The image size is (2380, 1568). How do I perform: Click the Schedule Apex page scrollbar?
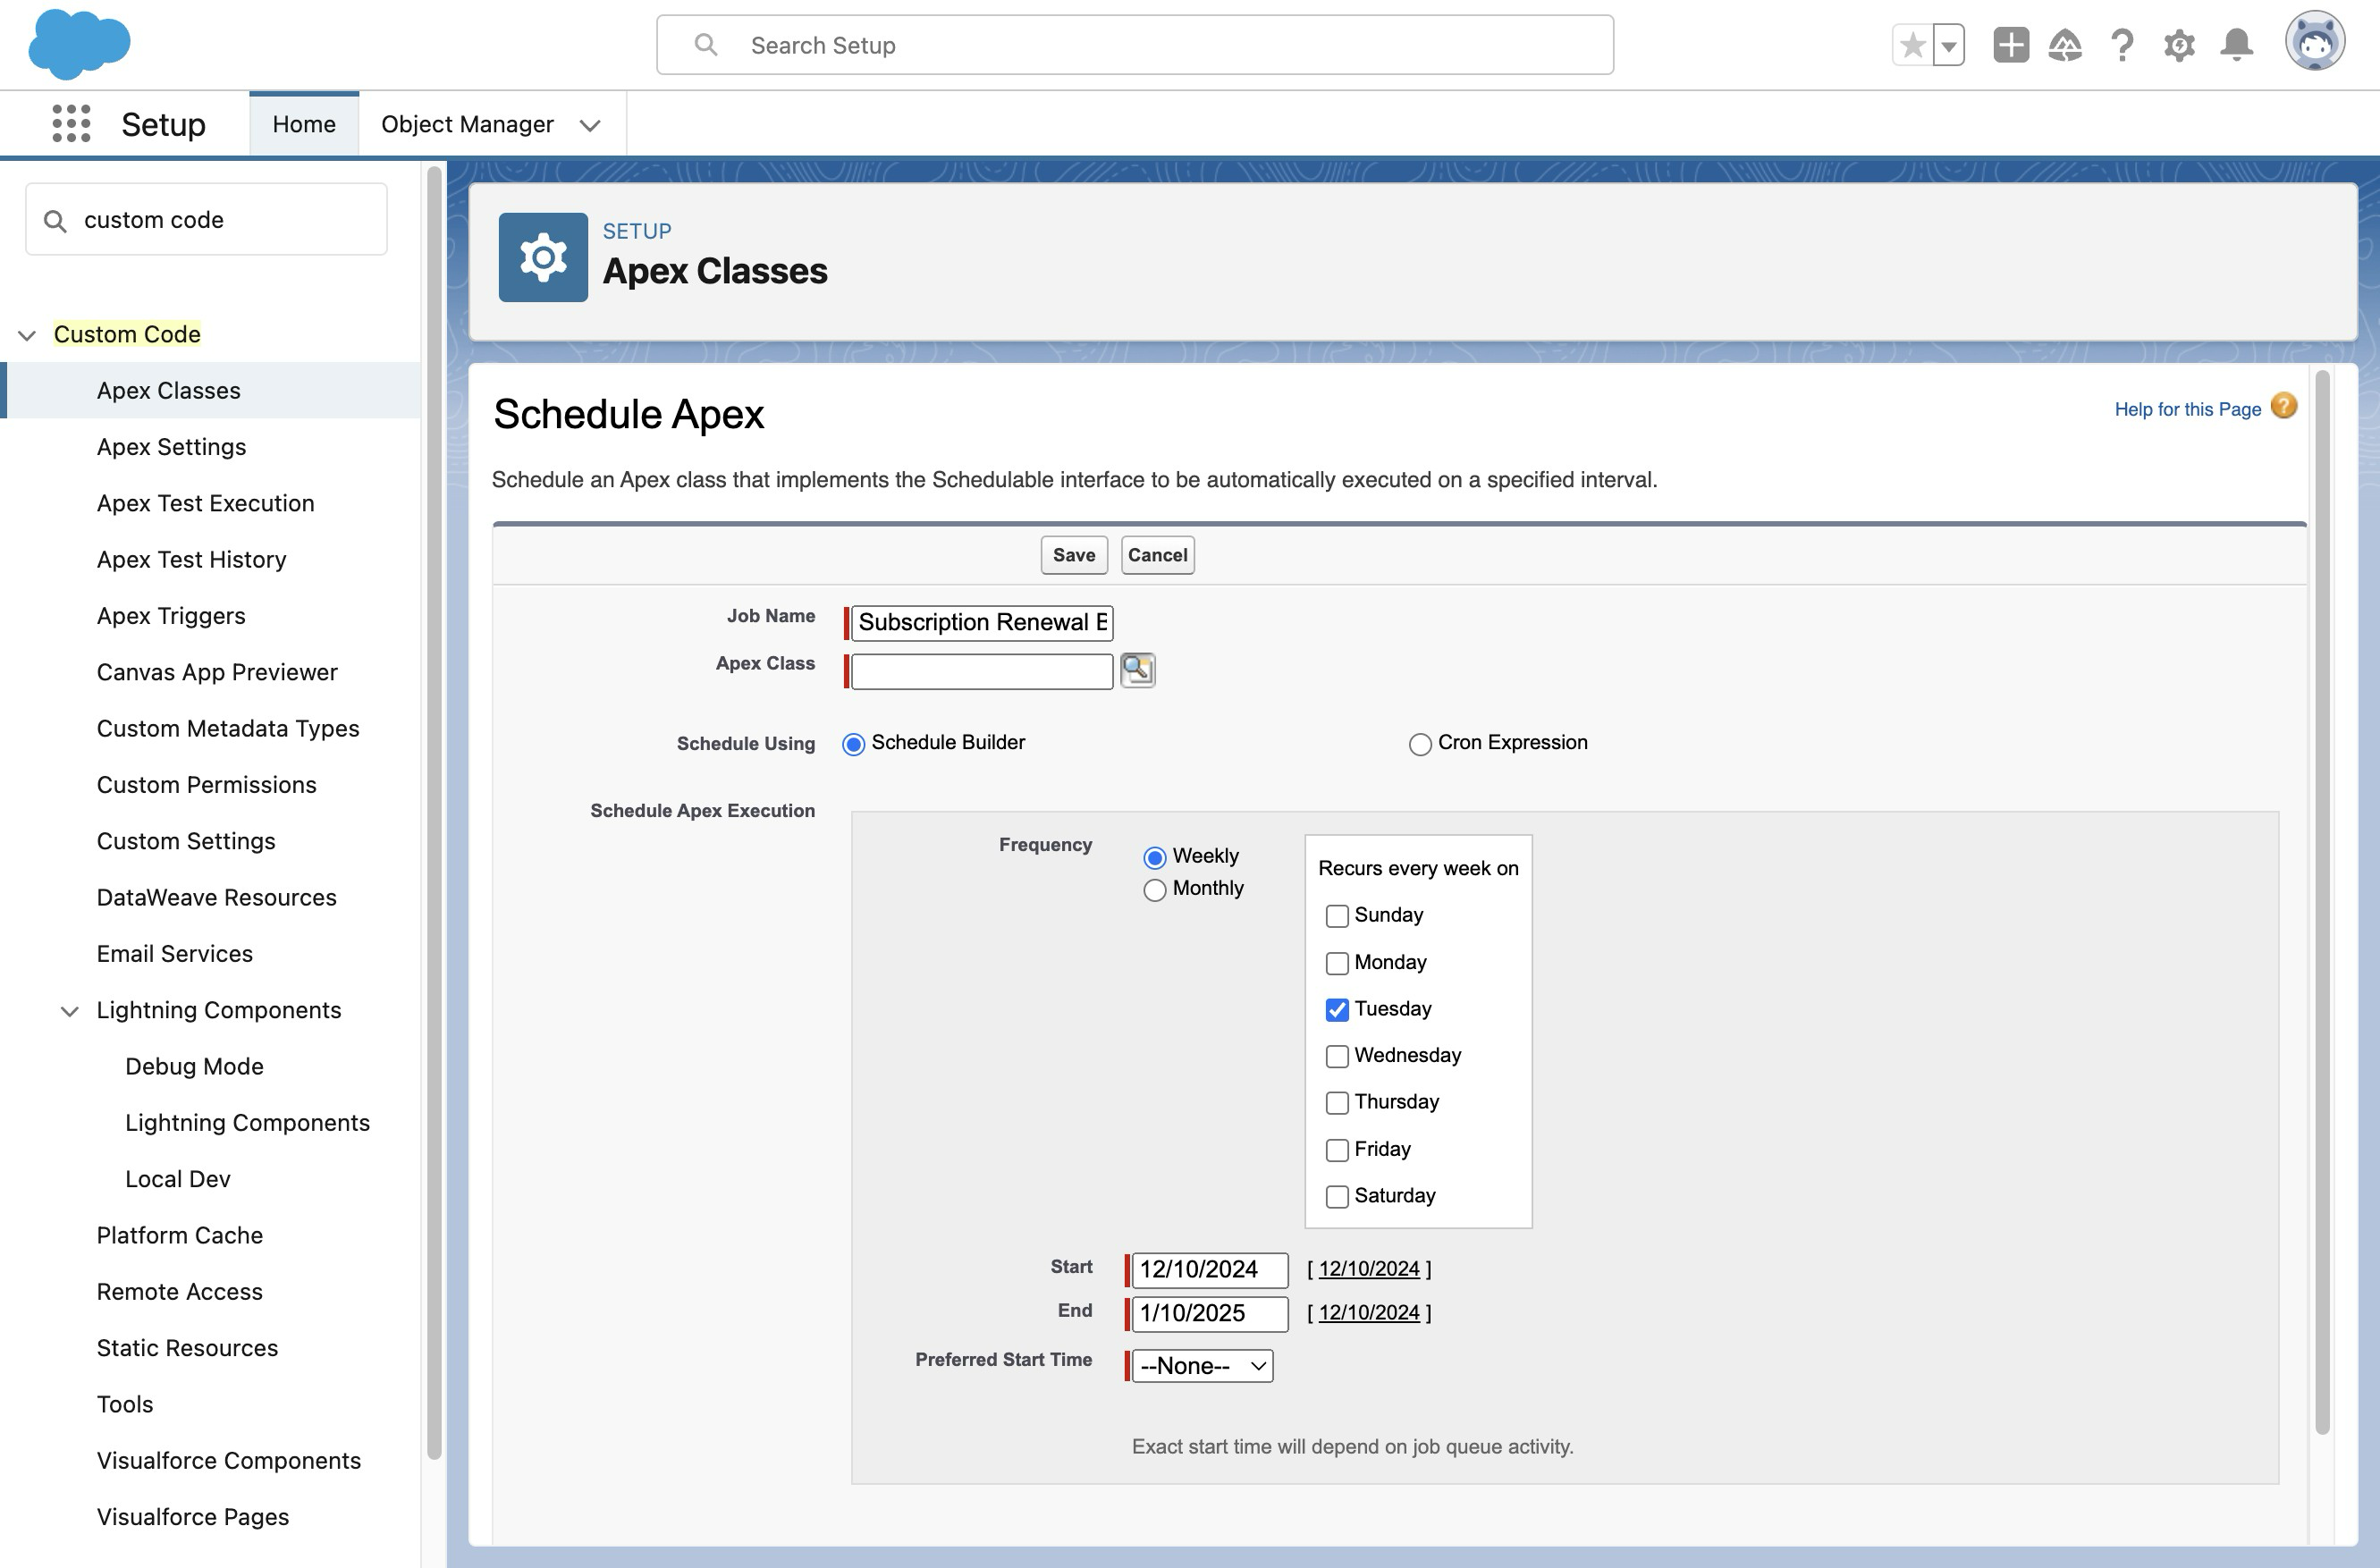click(2322, 902)
